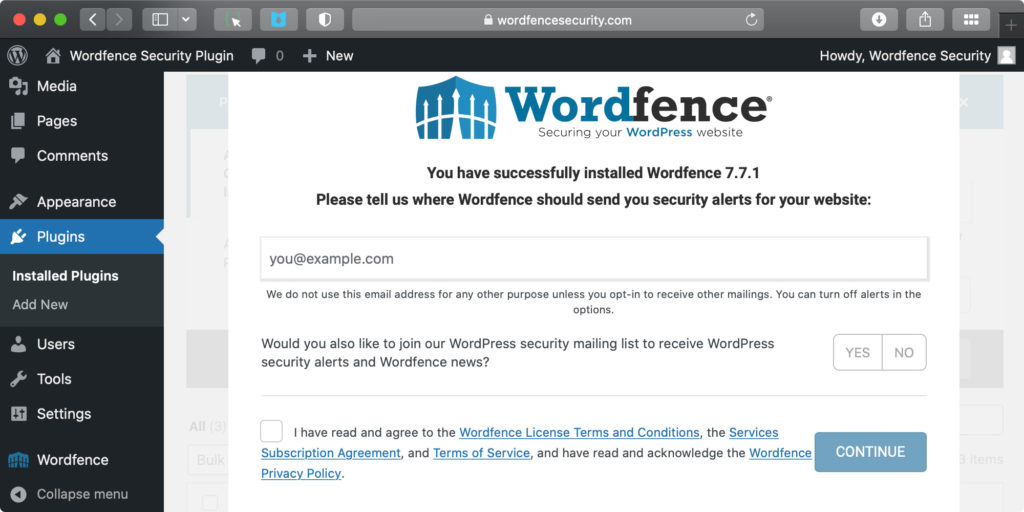1024x512 pixels.
Task: Open comments bubble in admin bar
Action: (268, 56)
